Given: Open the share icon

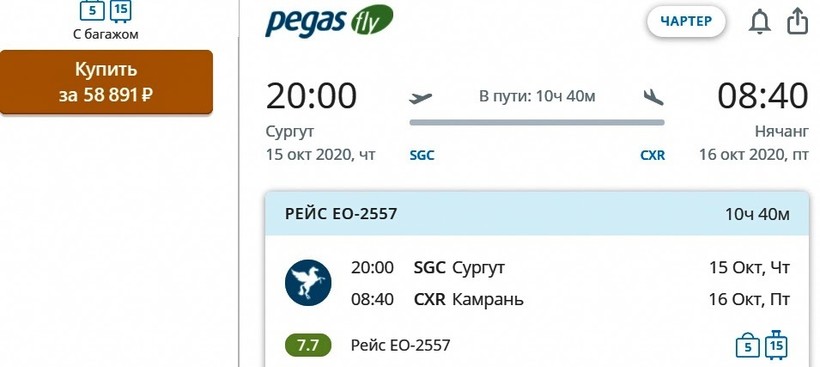Looking at the screenshot, I should [798, 21].
